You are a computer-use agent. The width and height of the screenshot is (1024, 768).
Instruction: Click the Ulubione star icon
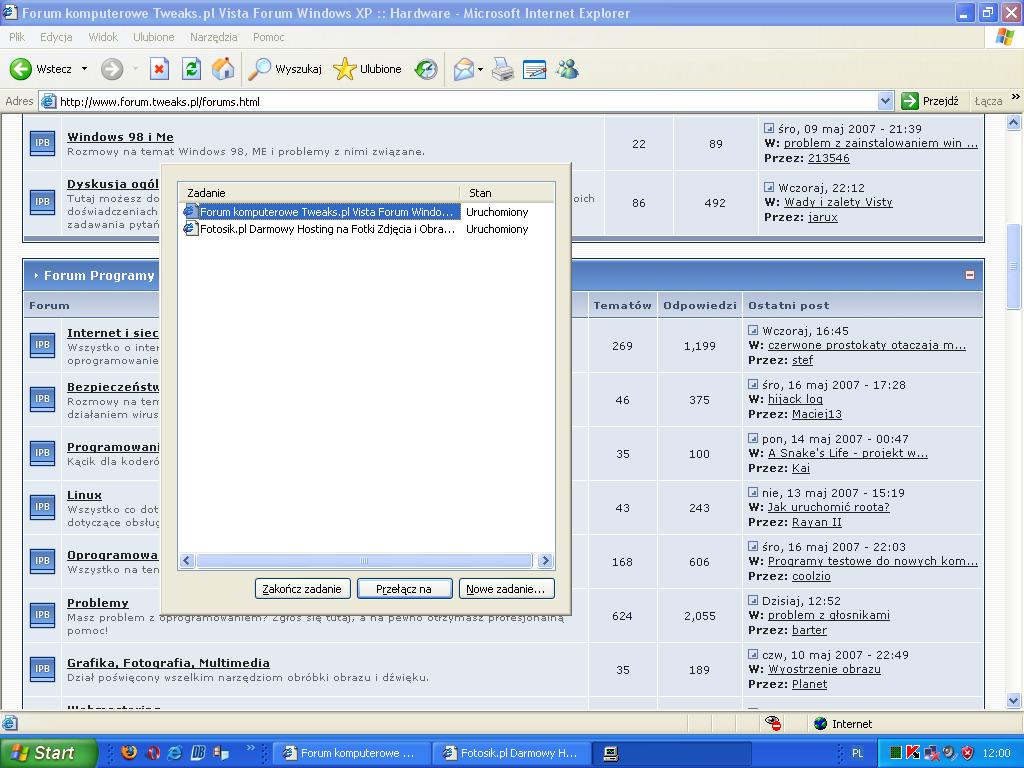coord(345,69)
